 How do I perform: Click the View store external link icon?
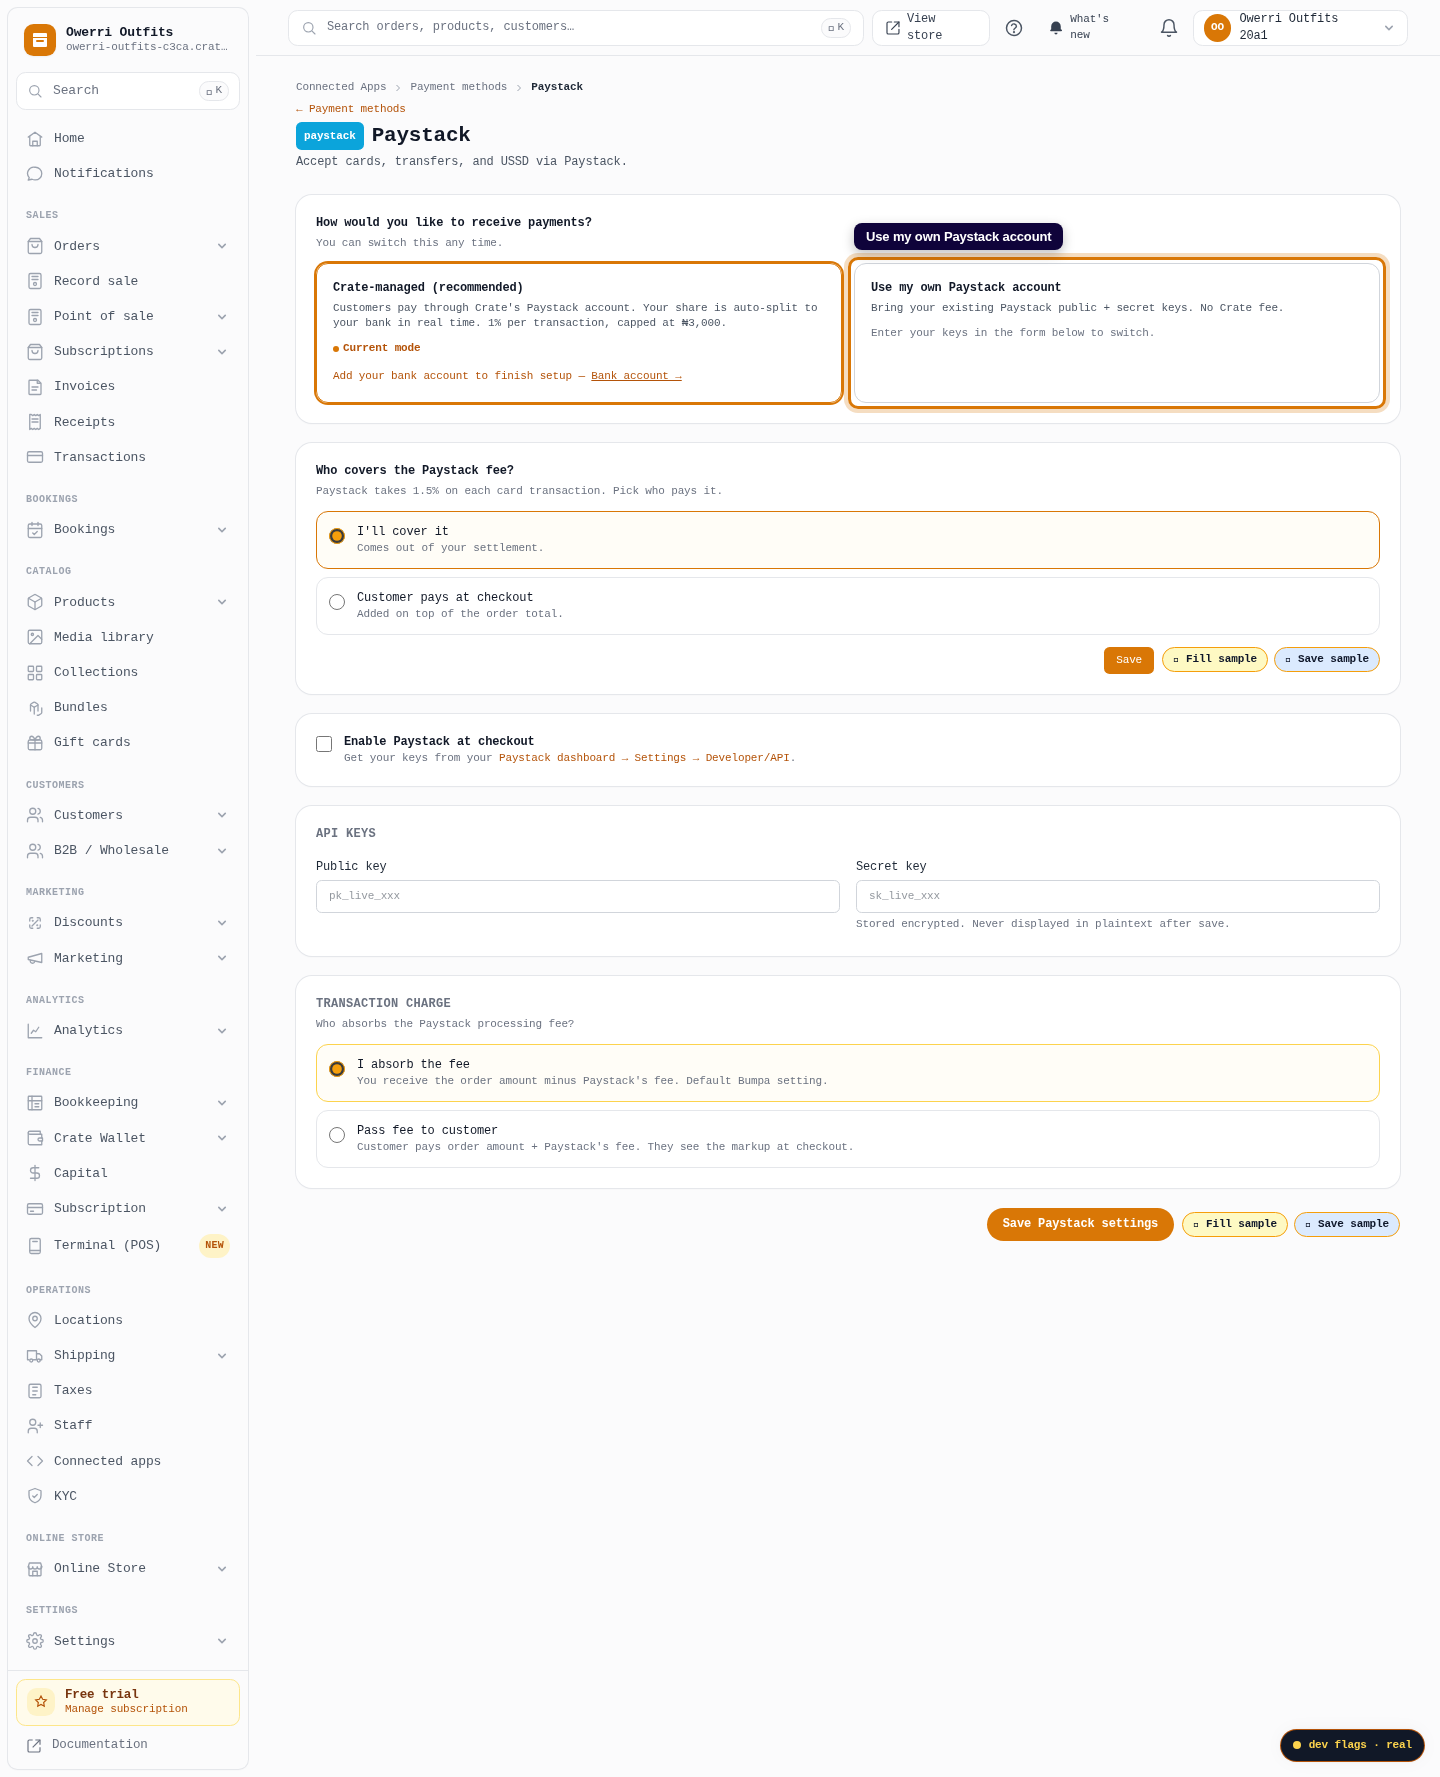[x=893, y=28]
